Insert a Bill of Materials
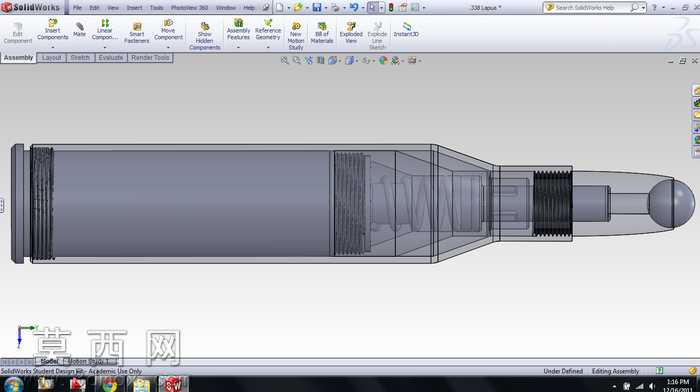 [x=322, y=33]
